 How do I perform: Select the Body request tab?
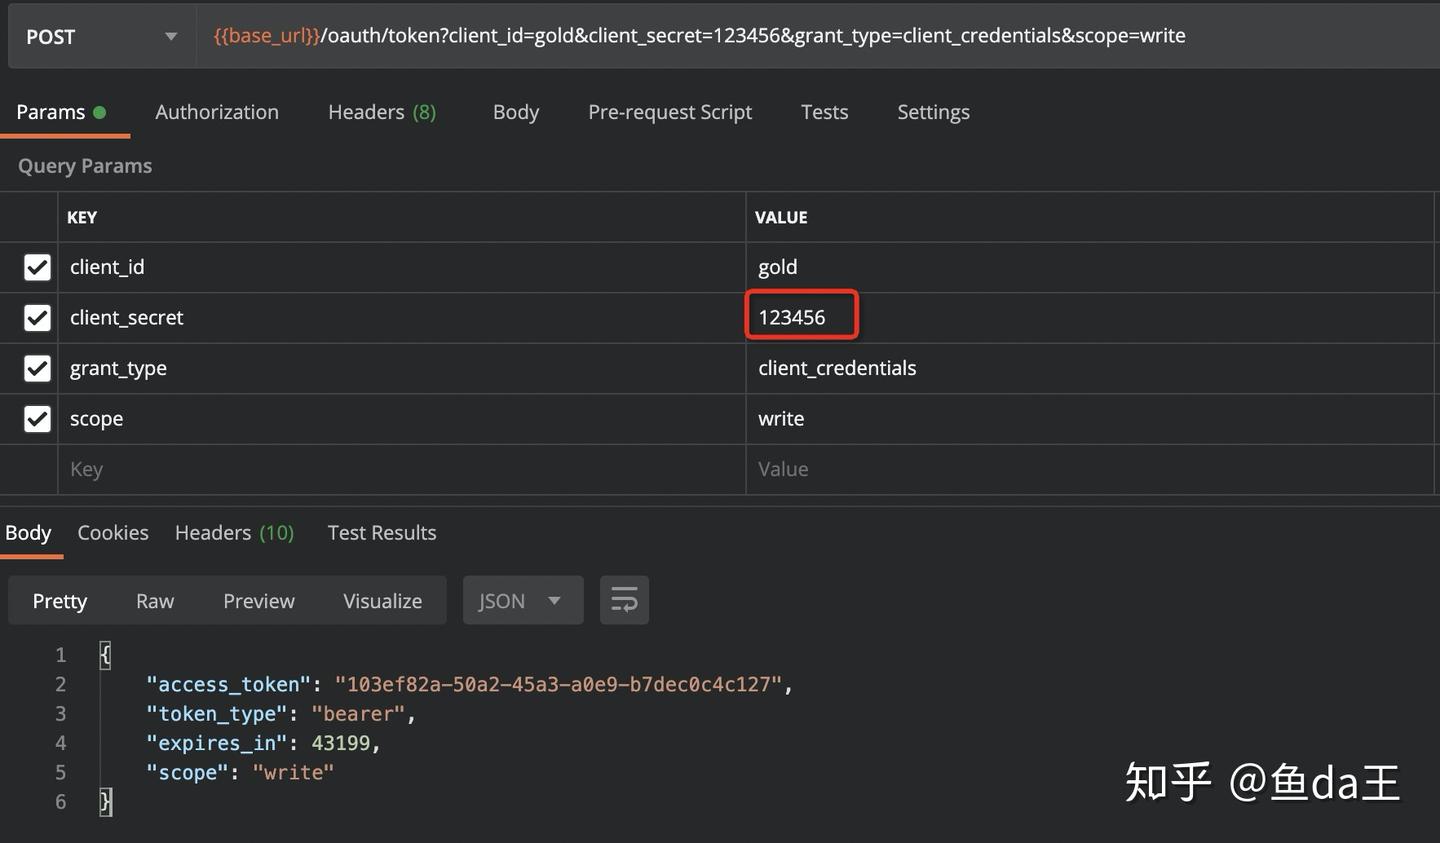point(515,112)
